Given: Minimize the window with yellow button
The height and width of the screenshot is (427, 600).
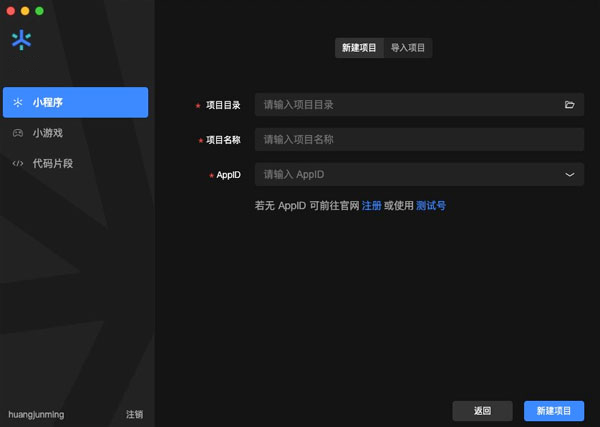Looking at the screenshot, I should point(25,11).
